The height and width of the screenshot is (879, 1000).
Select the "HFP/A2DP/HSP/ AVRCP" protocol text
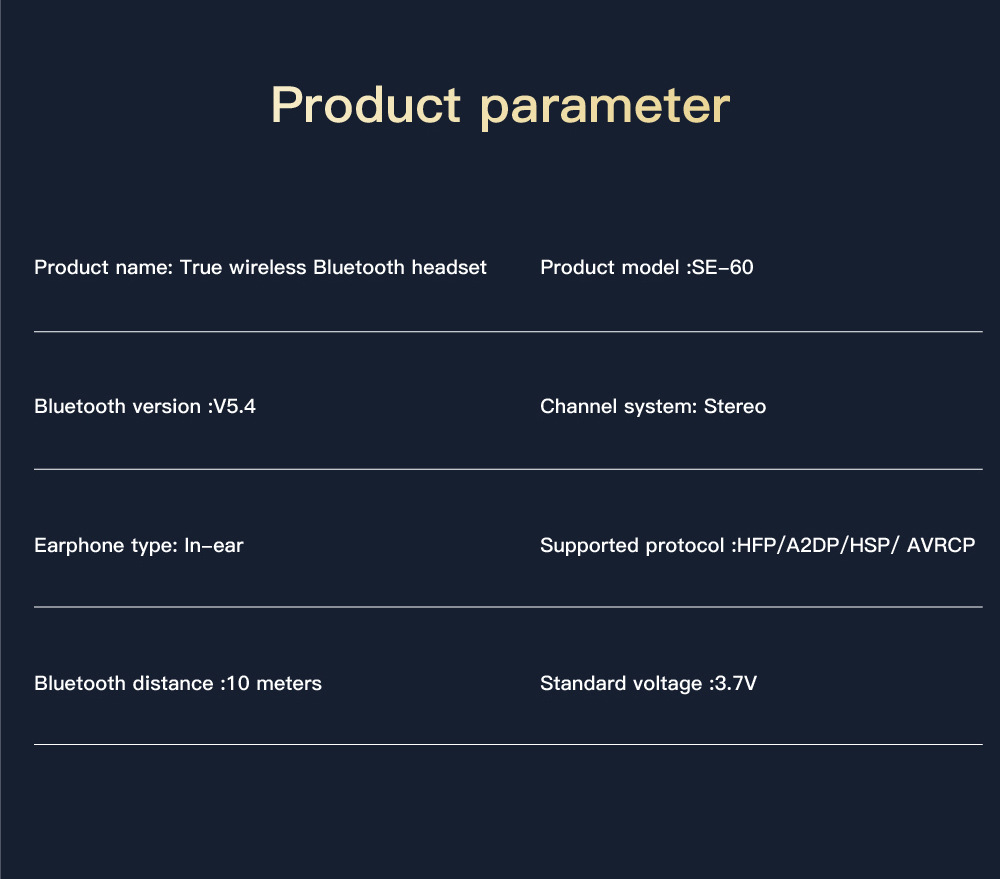click(855, 545)
